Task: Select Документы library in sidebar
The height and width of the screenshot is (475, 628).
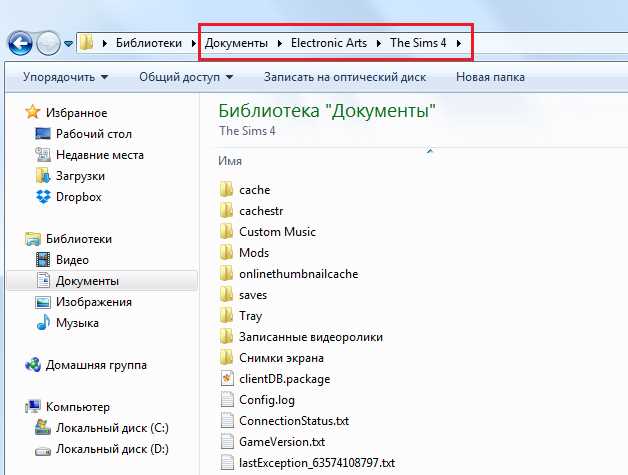Action: [x=102, y=281]
